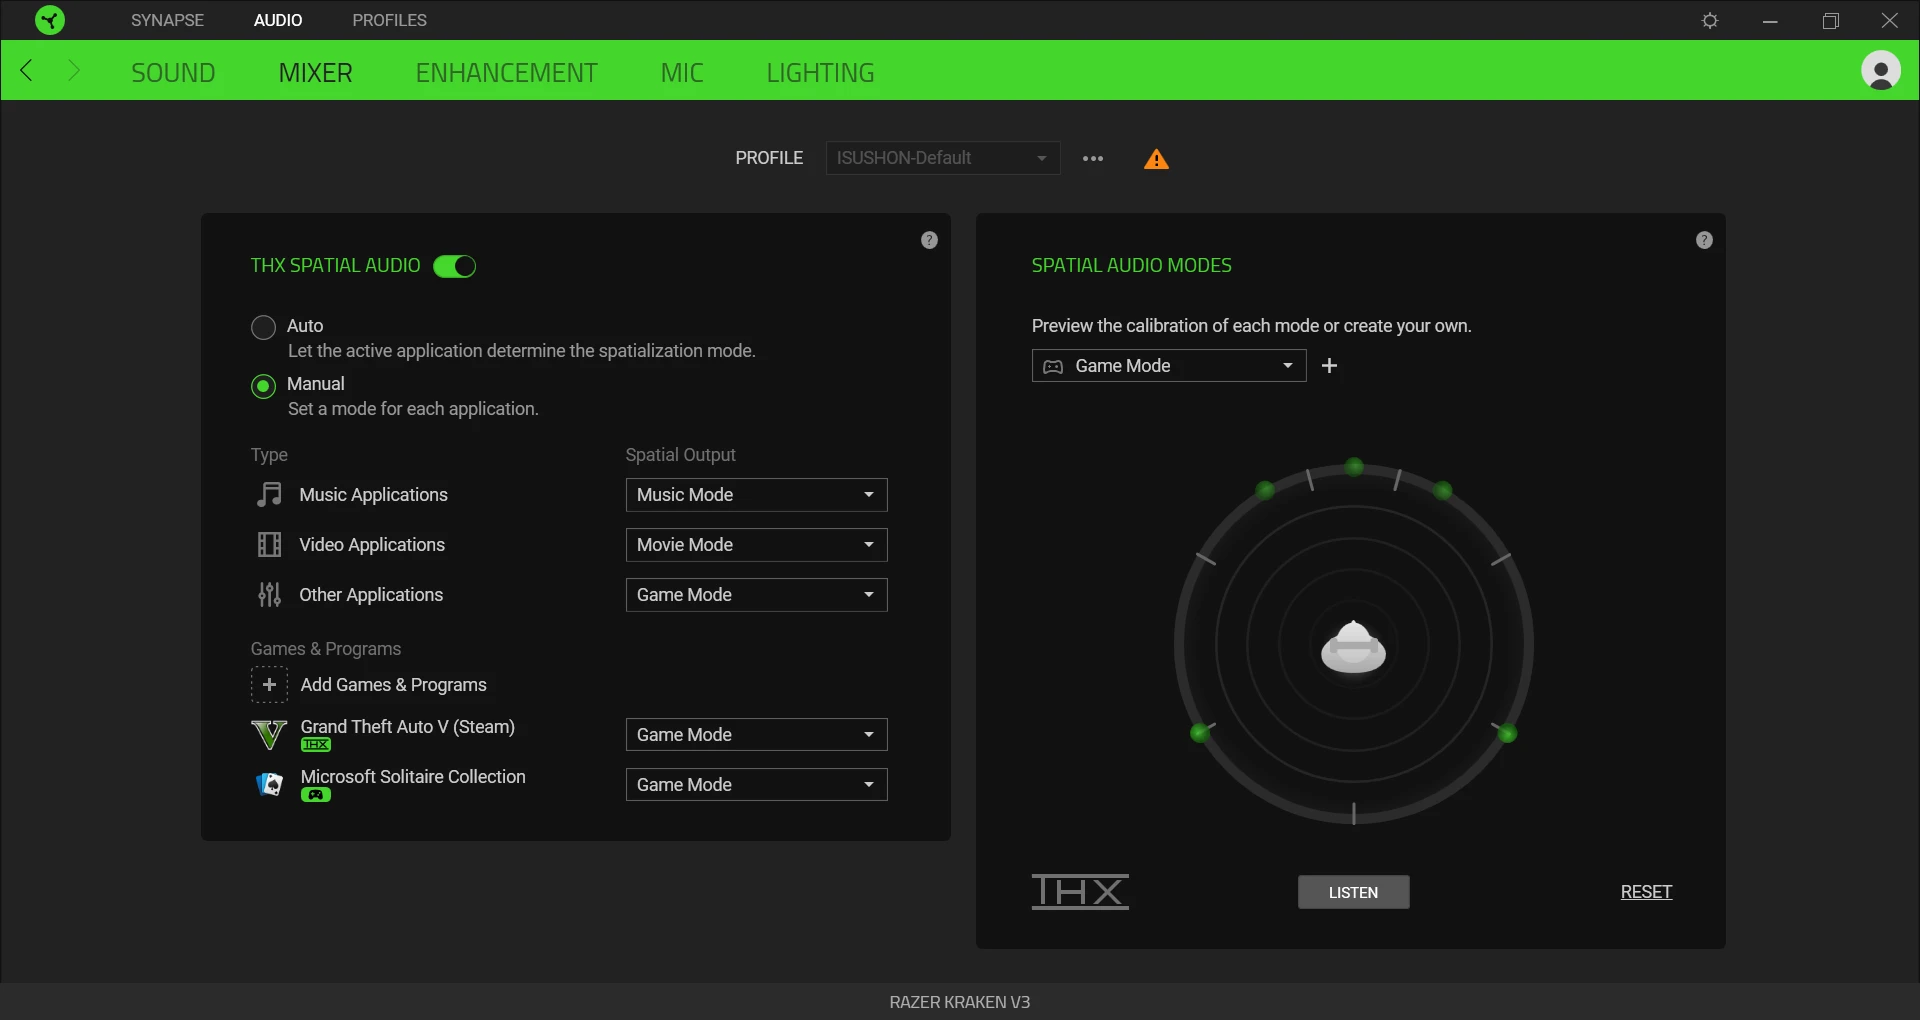Viewport: 1920px width, 1020px height.
Task: Open Microsoft Solitaire Collection mode dropdown
Action: pos(756,785)
